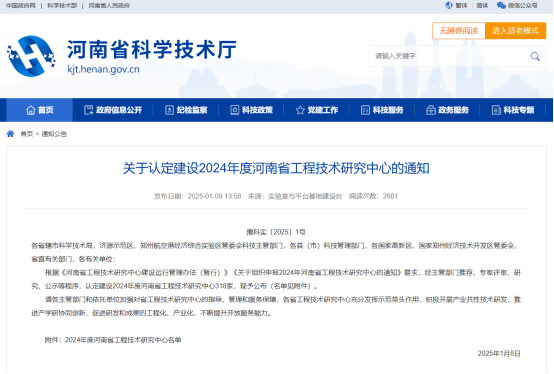Click the 纪检监察 icon in navigation
Screen dimensions: 554x374
(x=170, y=110)
